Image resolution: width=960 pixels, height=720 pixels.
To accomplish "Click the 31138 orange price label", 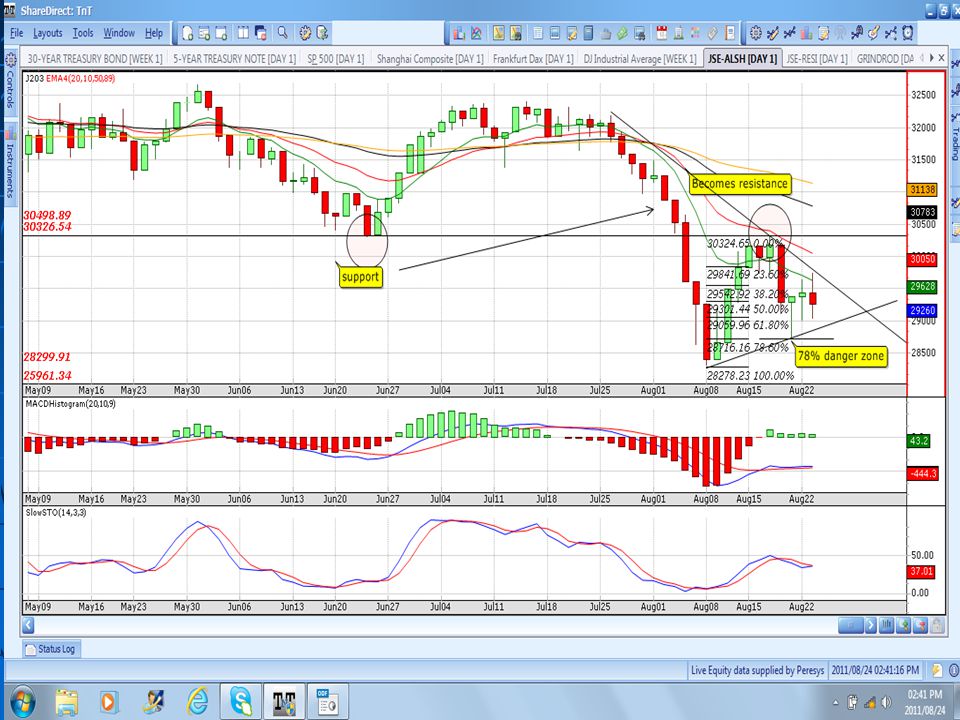I will coord(923,190).
